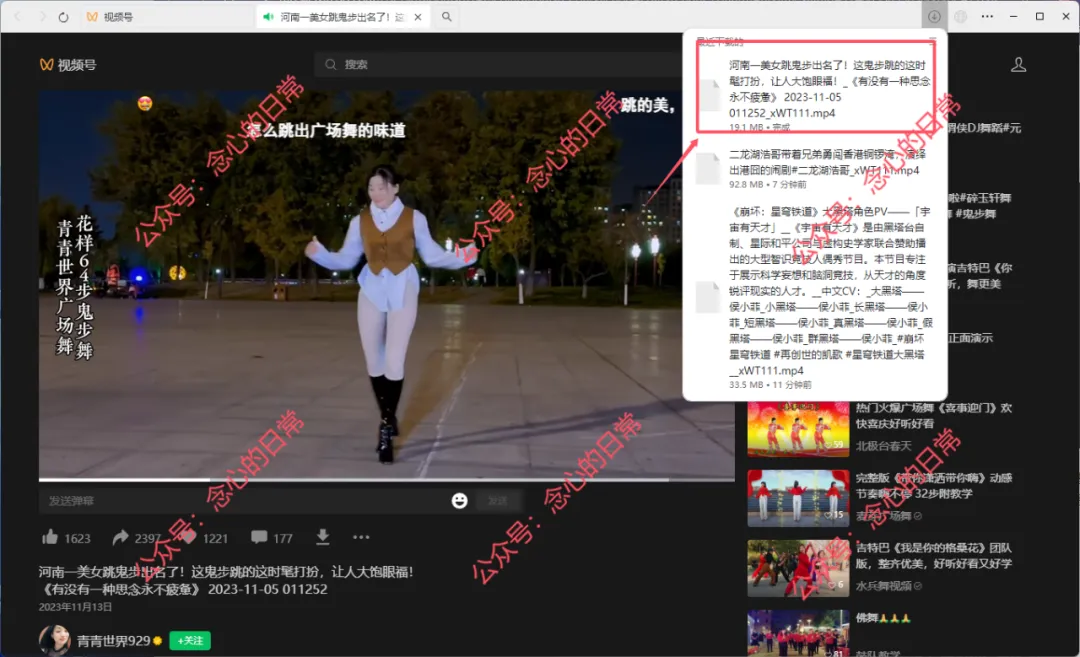
Task: Play the 《喜事迎门》 video thumbnail in the sidebar
Action: click(797, 429)
